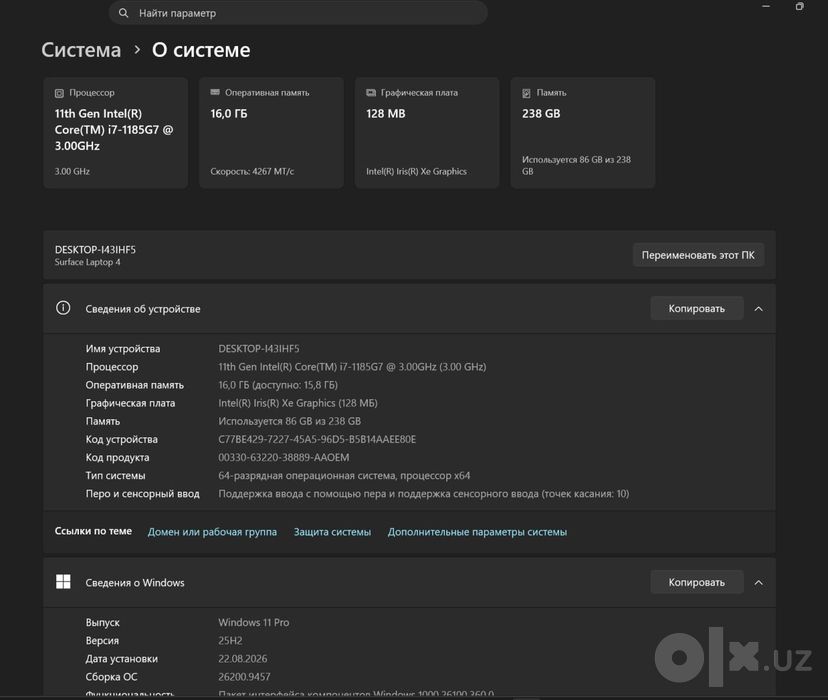Viewport: 828px width, 700px height.
Task: Click the 'Windows 11 Pro' edition value
Action: click(x=253, y=622)
